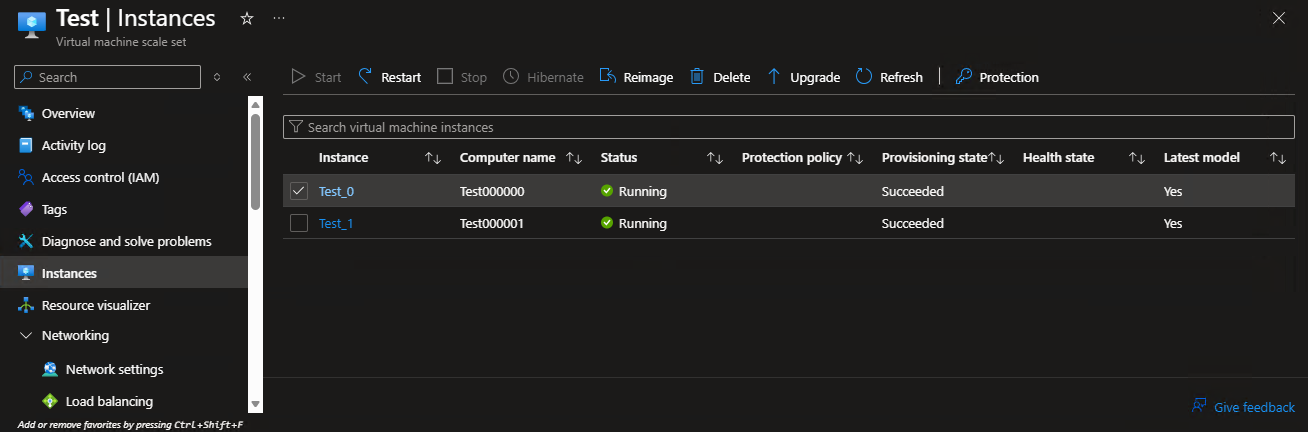Click the Health state header label

click(1059, 158)
